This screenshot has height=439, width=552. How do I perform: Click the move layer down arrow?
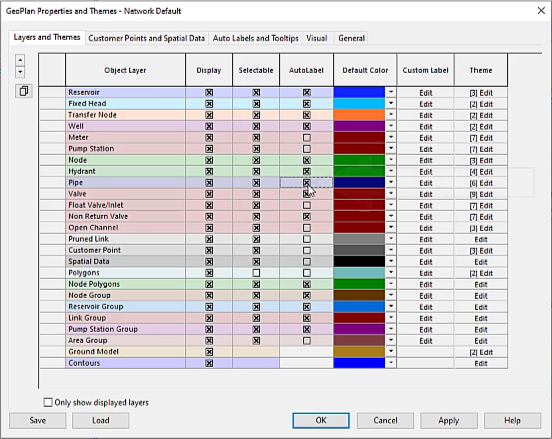click(x=20, y=72)
